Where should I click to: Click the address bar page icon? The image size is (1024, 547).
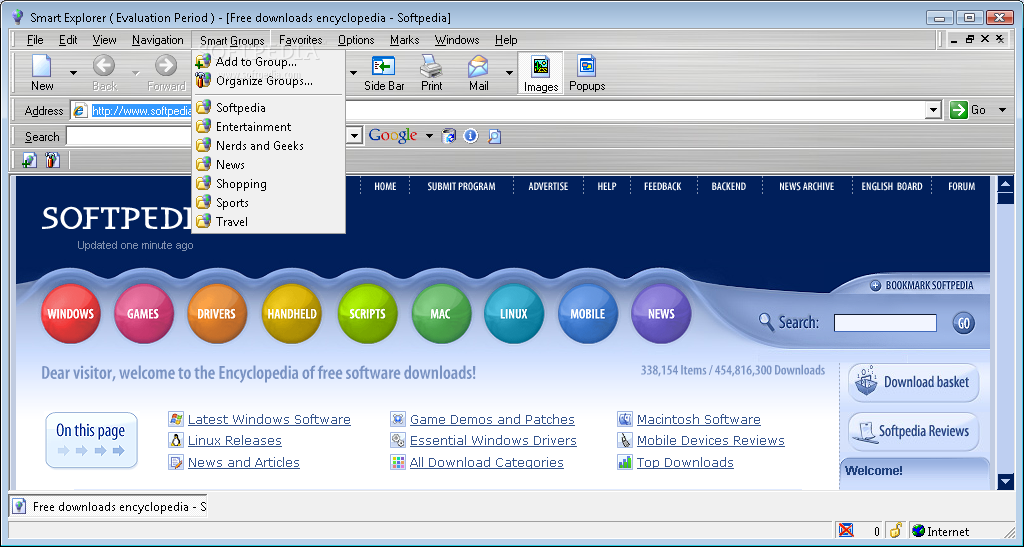click(80, 110)
